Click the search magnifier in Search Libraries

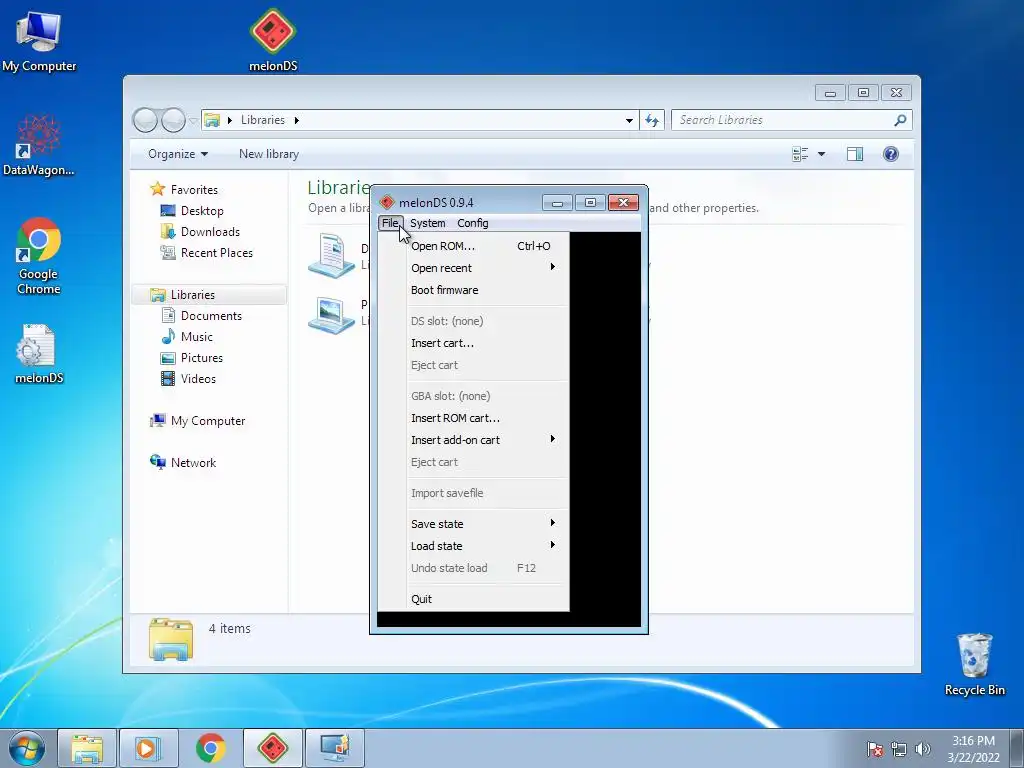point(900,120)
